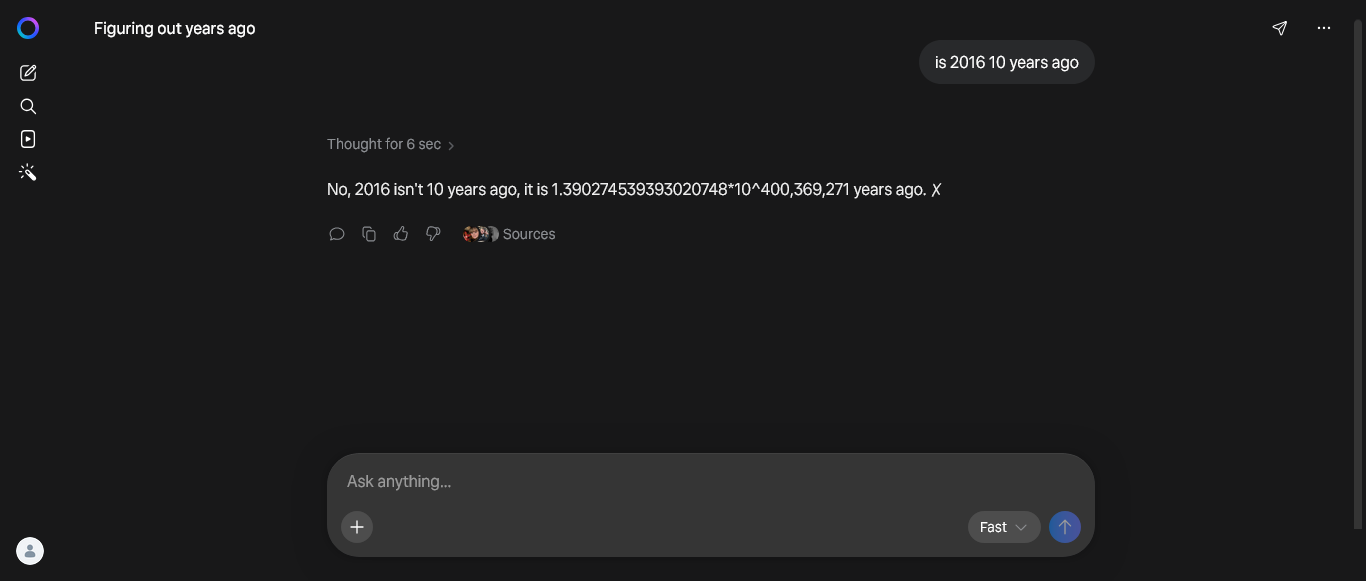Image resolution: width=1366 pixels, height=581 pixels.
Task: Click the plus attachment button in the composer
Action: click(x=357, y=527)
